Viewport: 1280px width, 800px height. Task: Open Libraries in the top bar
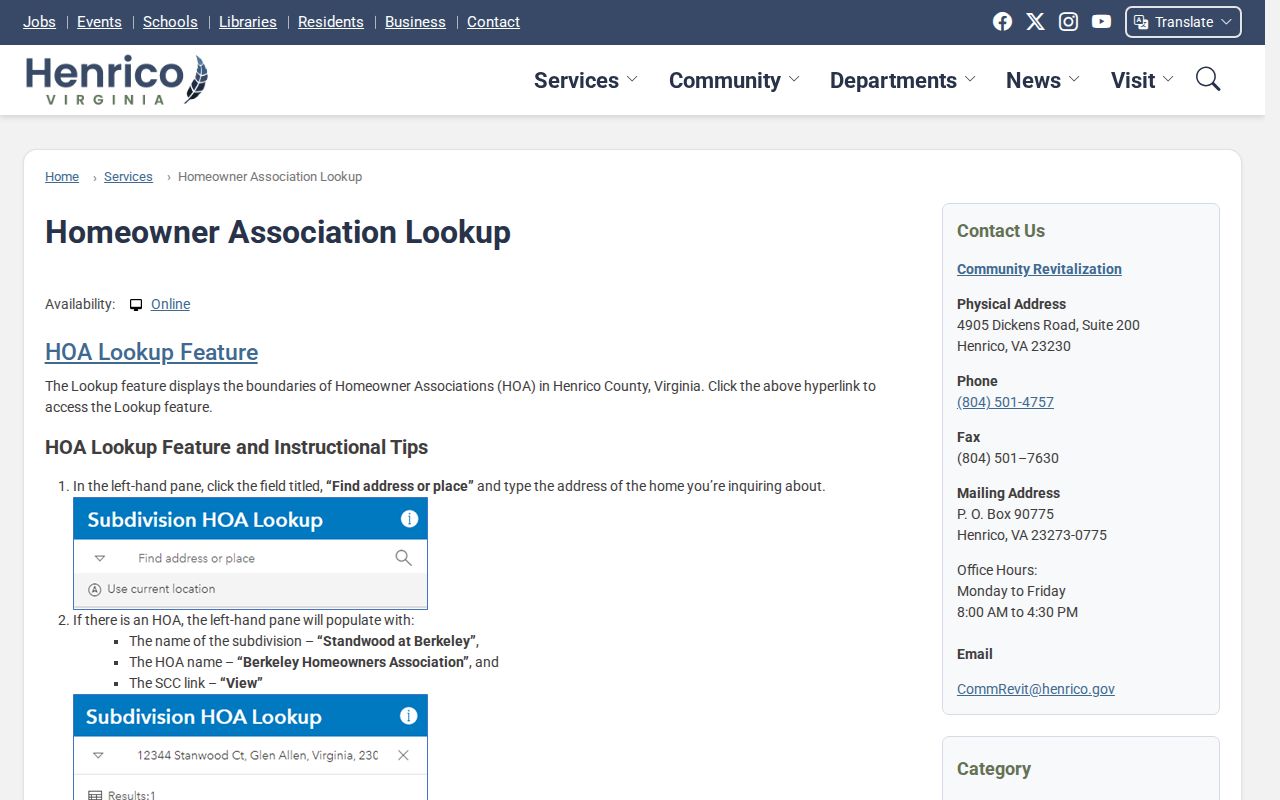coord(248,22)
